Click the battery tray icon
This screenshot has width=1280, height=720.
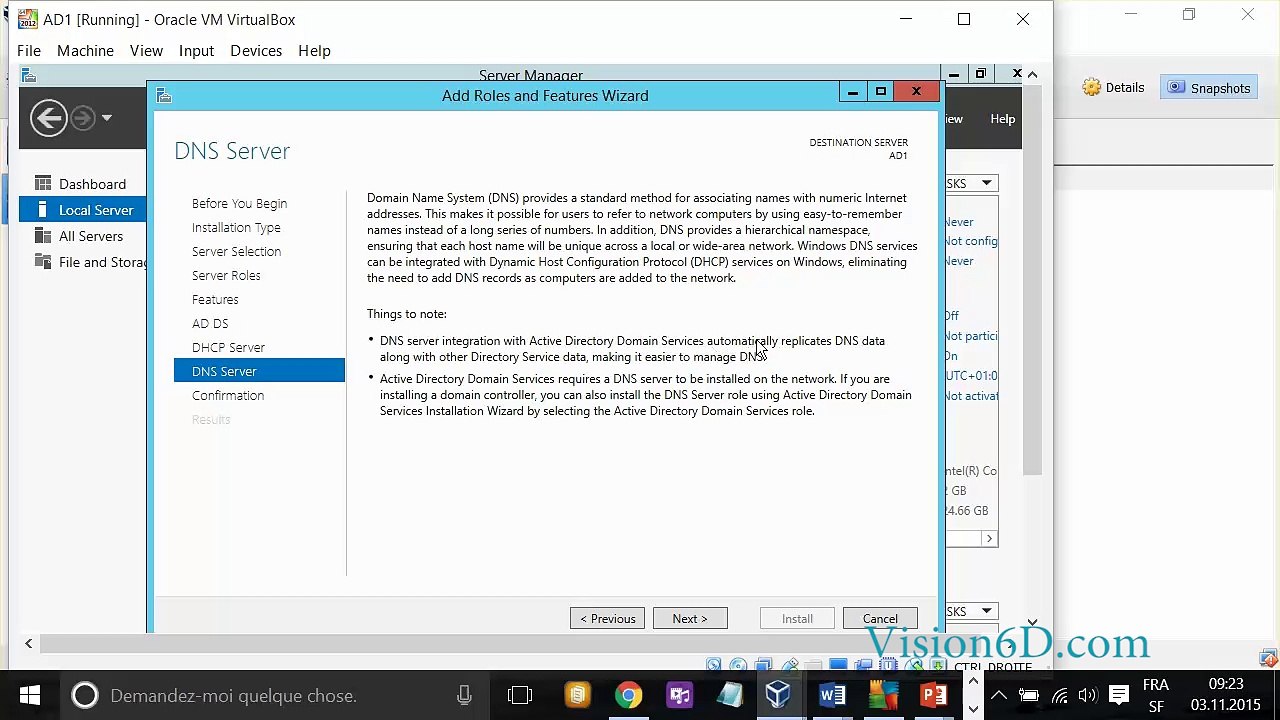(x=1029, y=696)
